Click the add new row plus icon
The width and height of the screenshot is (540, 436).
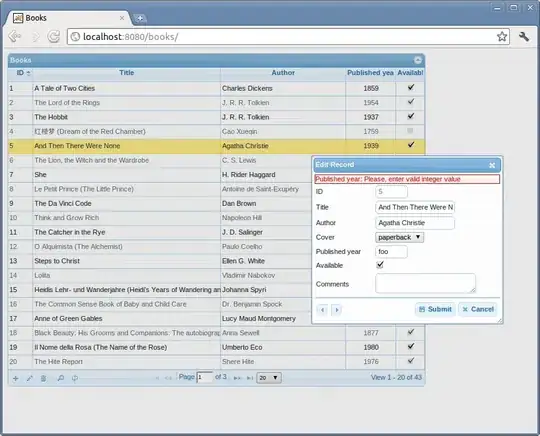tap(15, 378)
